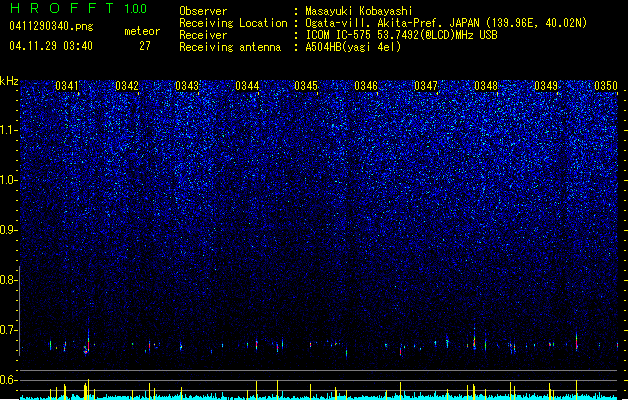The height and width of the screenshot is (400, 629).
Task: Click the date stamp 04.11.29 03:40
Action: coord(51,46)
